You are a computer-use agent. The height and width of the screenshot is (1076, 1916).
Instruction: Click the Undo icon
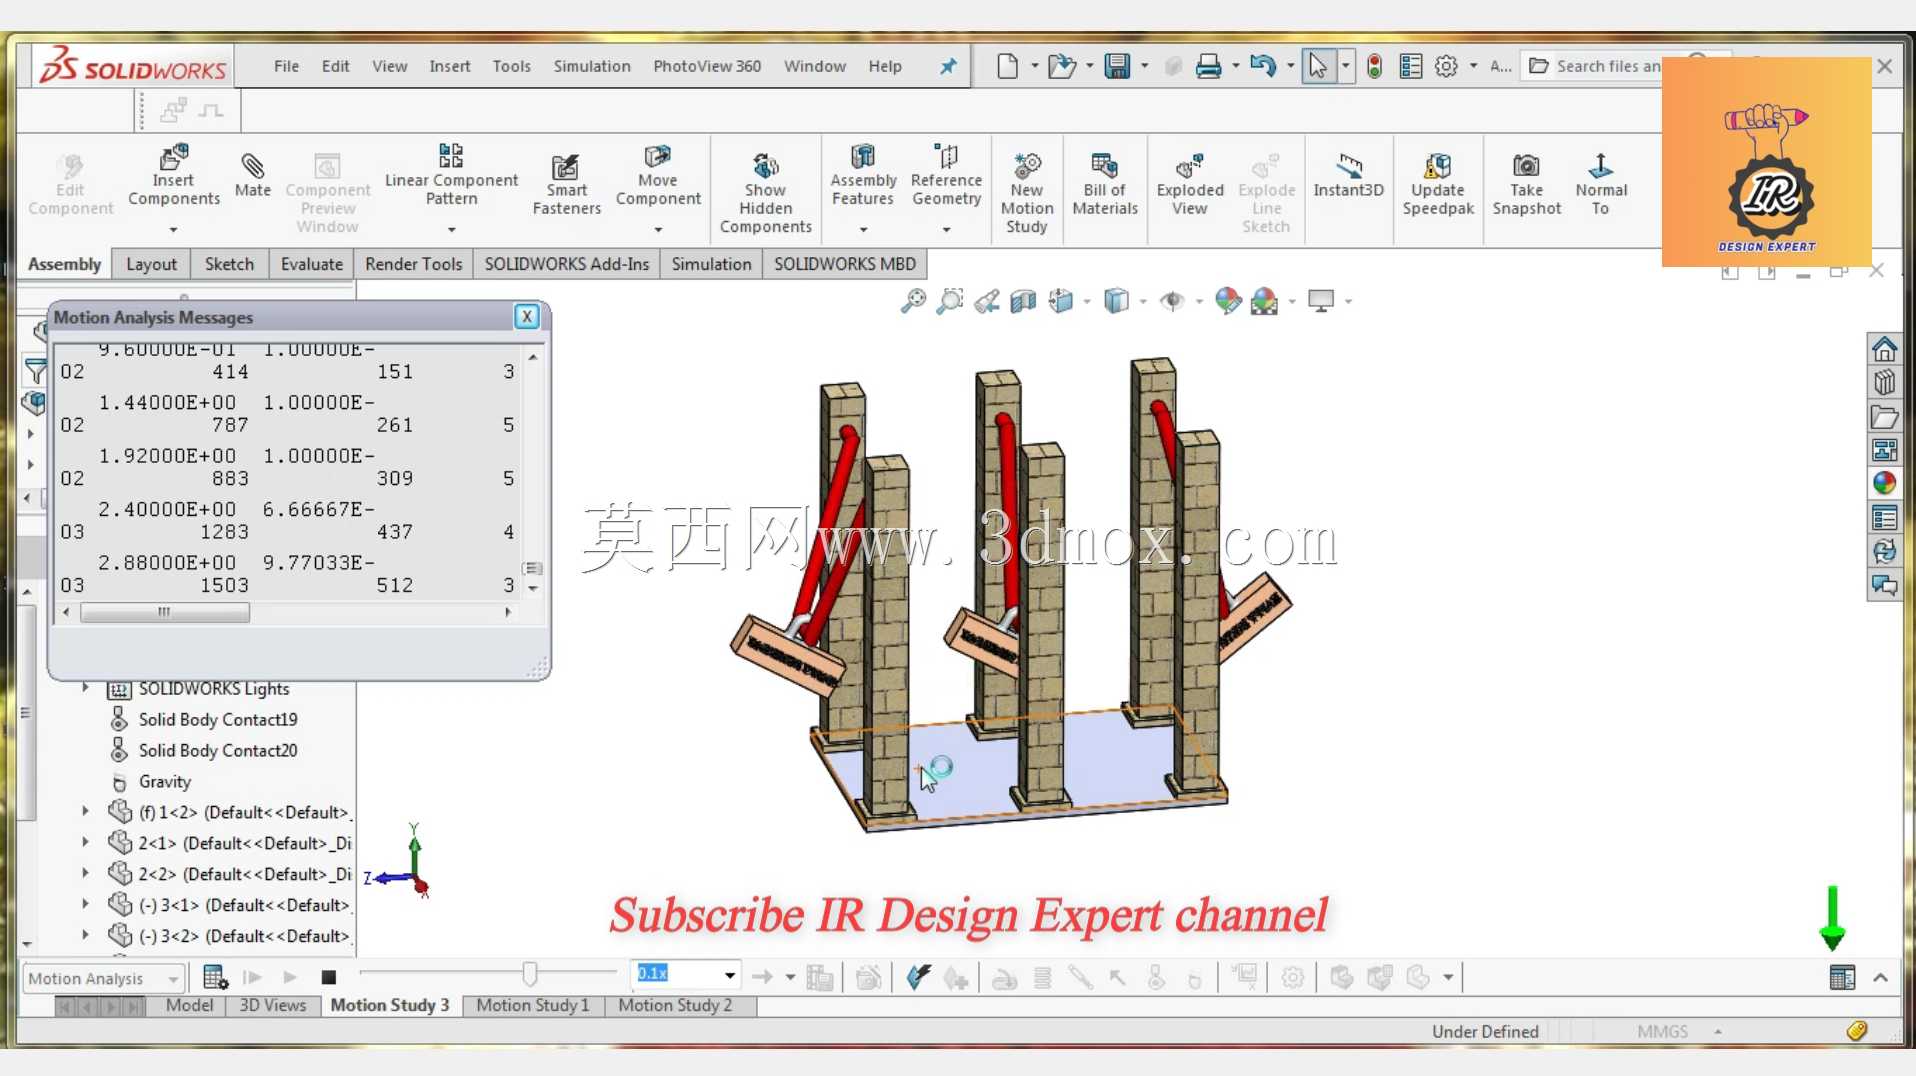point(1262,66)
